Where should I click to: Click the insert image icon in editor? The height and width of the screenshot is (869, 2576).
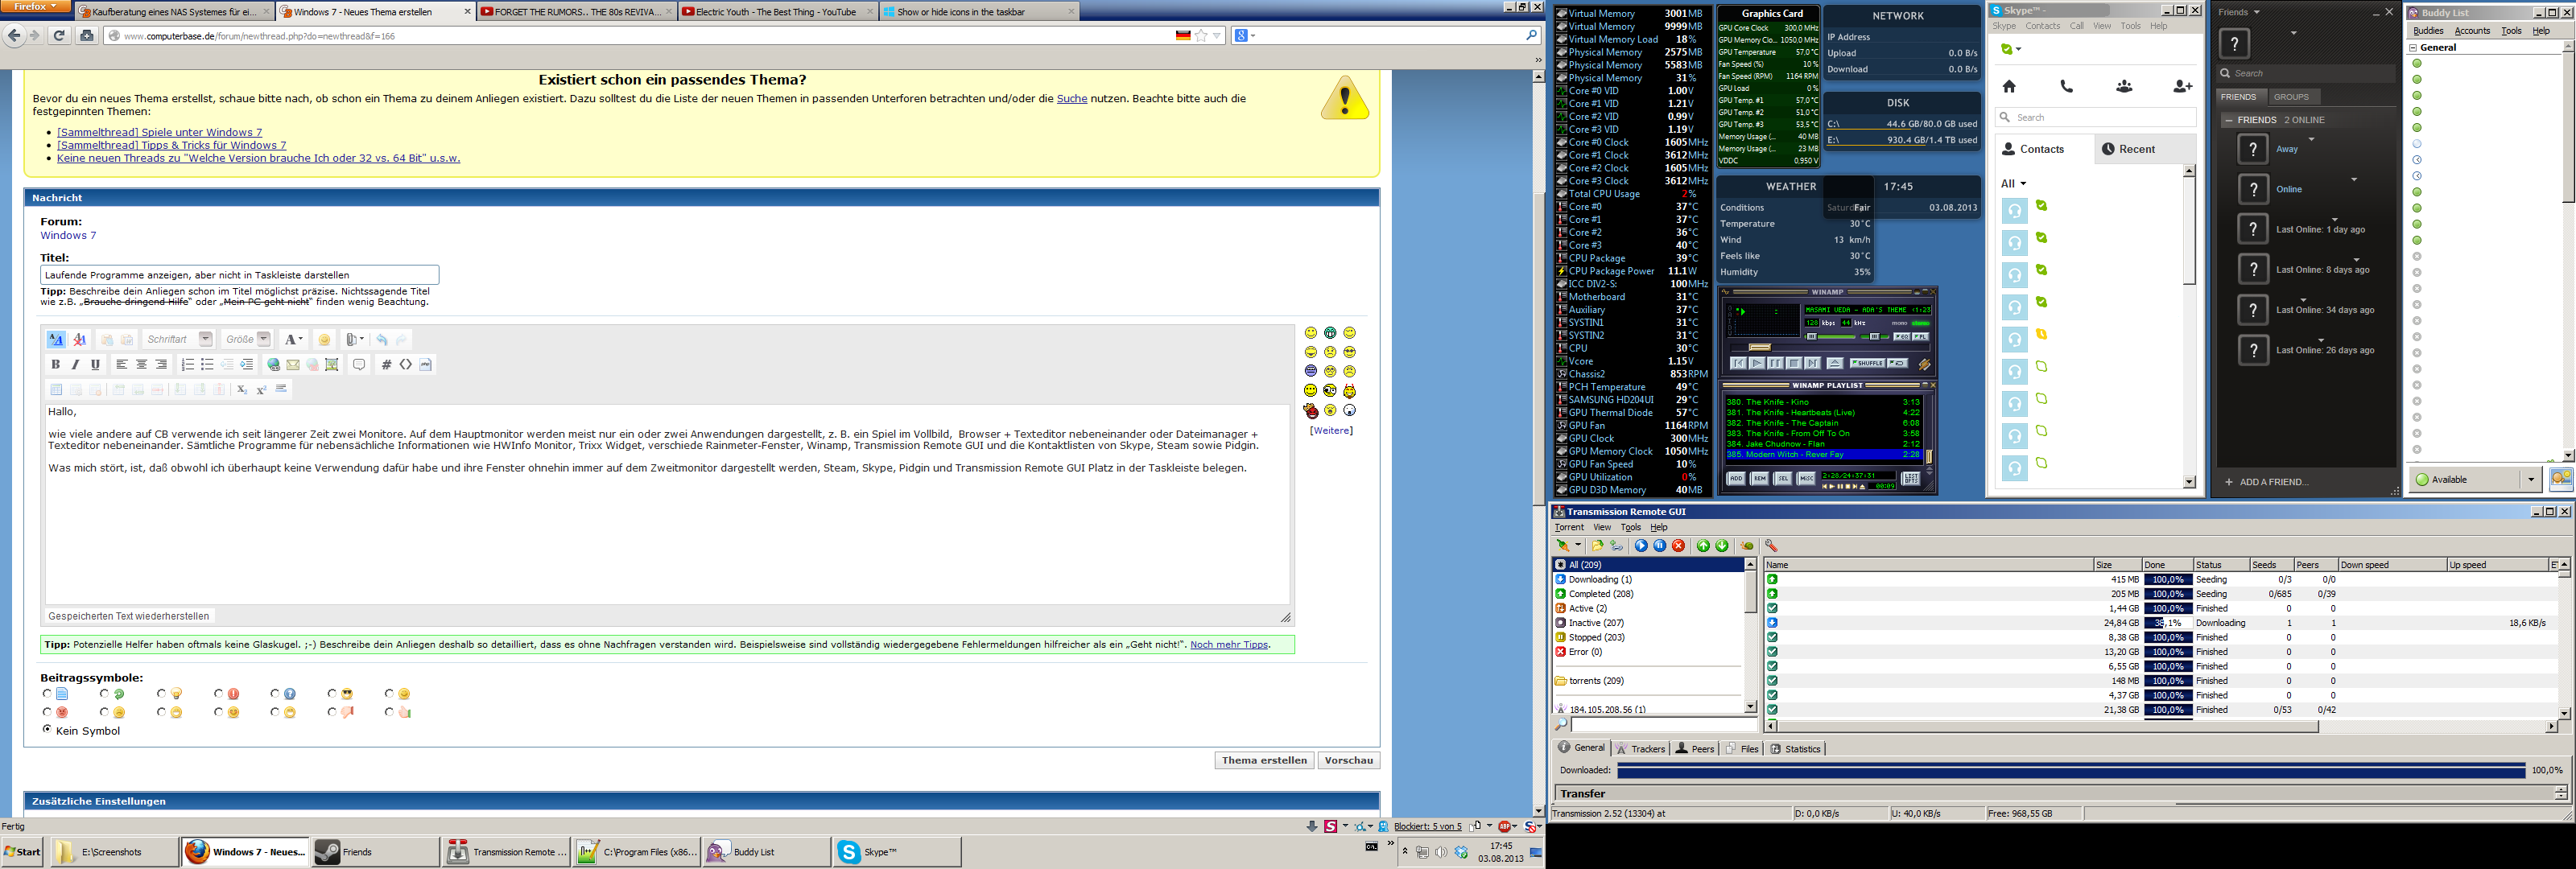point(331,364)
